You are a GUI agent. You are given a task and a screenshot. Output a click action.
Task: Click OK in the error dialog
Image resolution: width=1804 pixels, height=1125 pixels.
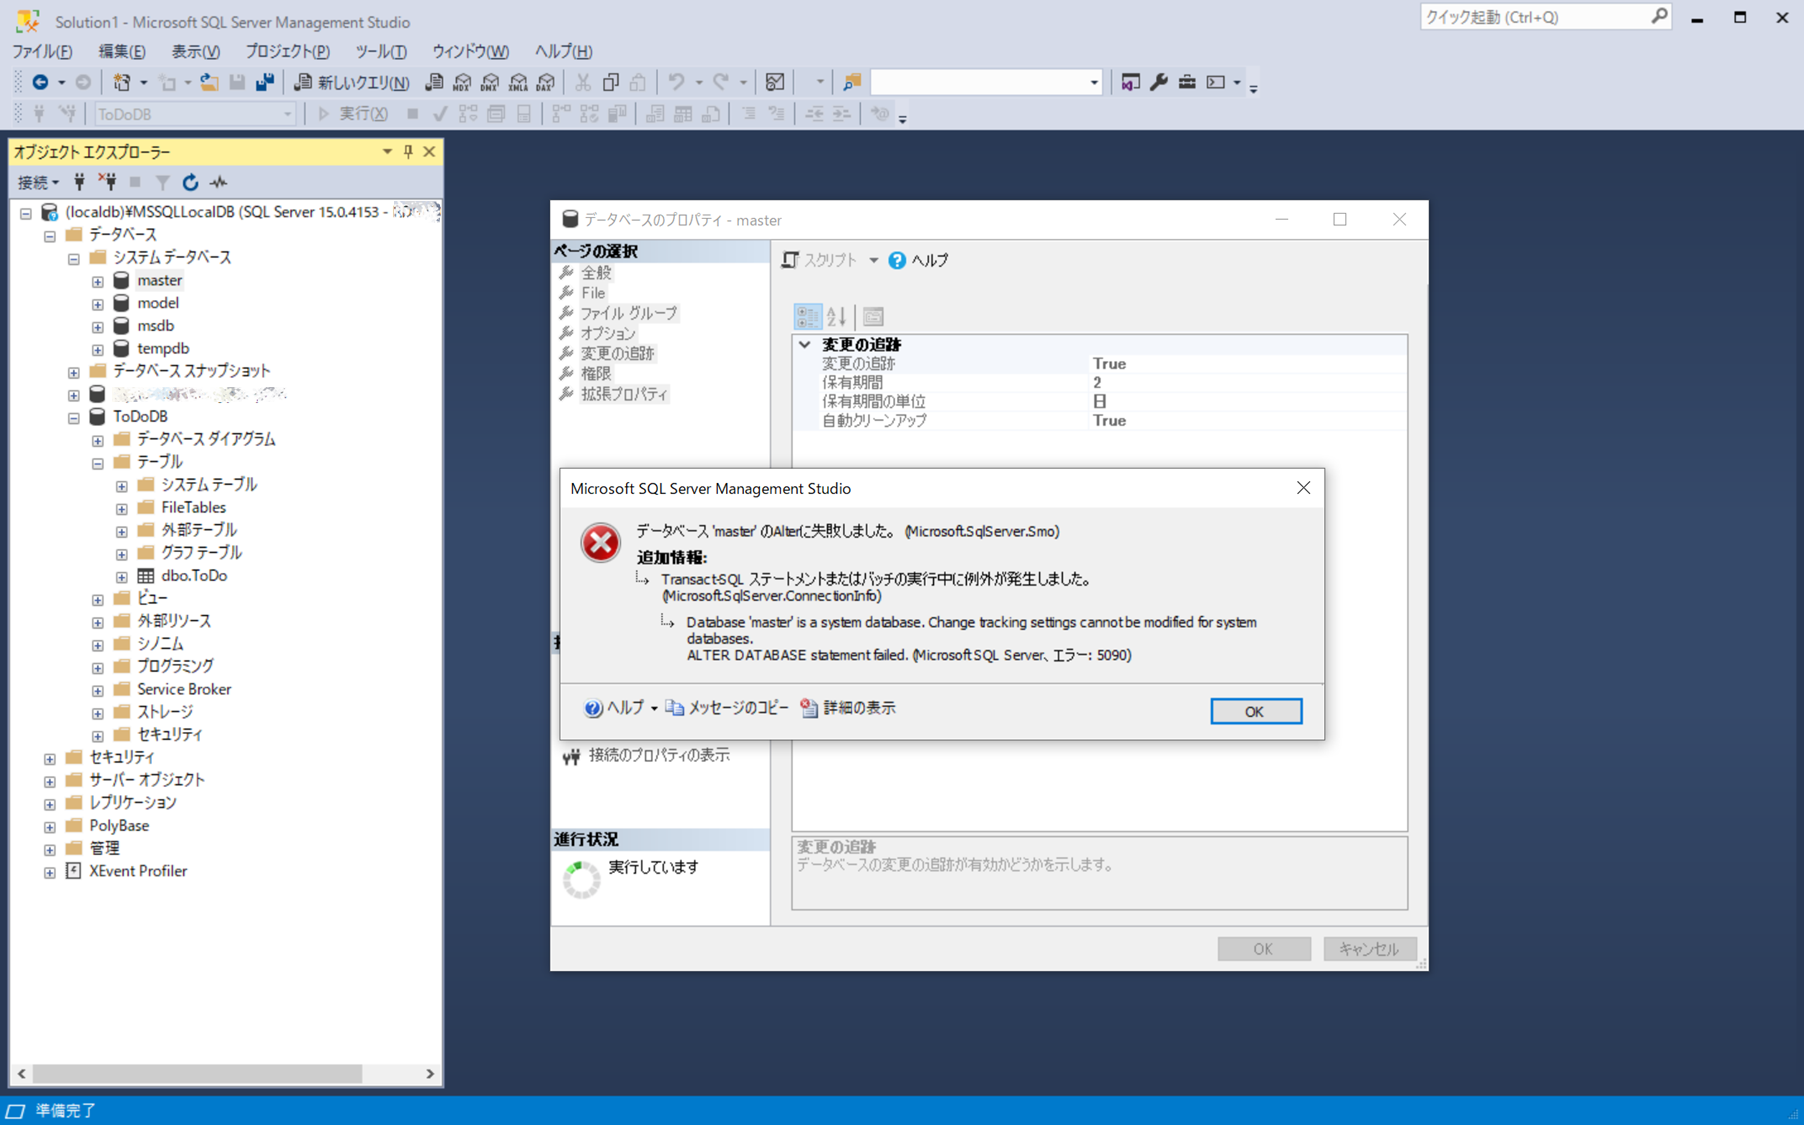coord(1255,711)
